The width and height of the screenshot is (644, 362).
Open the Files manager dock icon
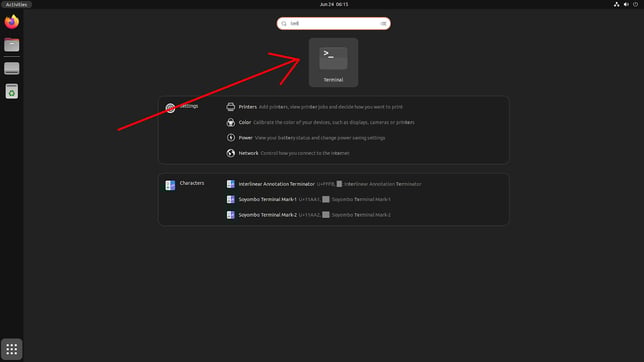[12, 45]
